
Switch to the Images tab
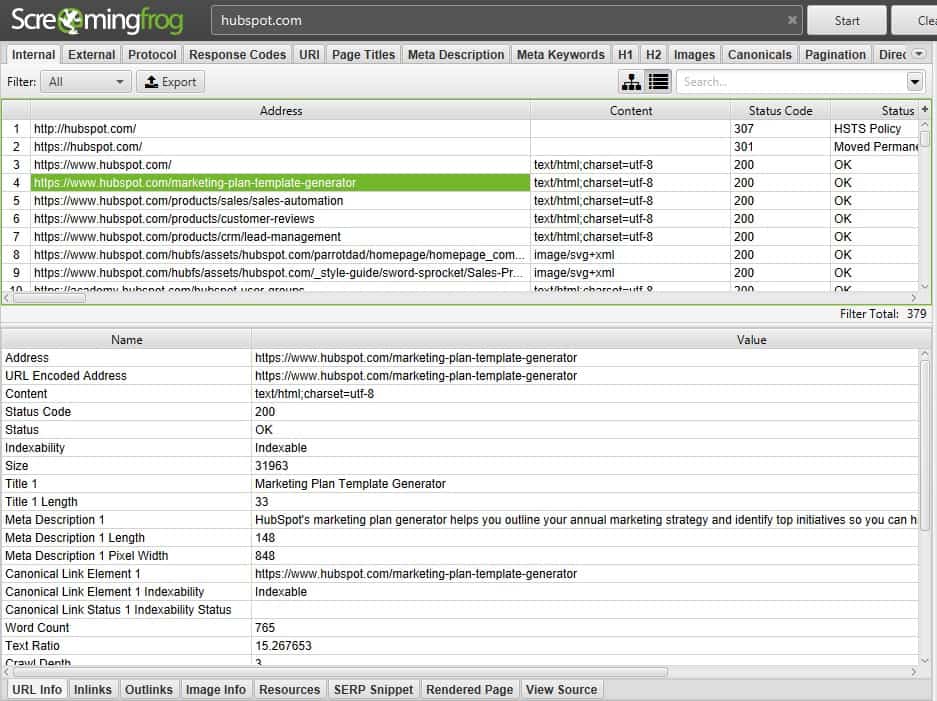[694, 54]
